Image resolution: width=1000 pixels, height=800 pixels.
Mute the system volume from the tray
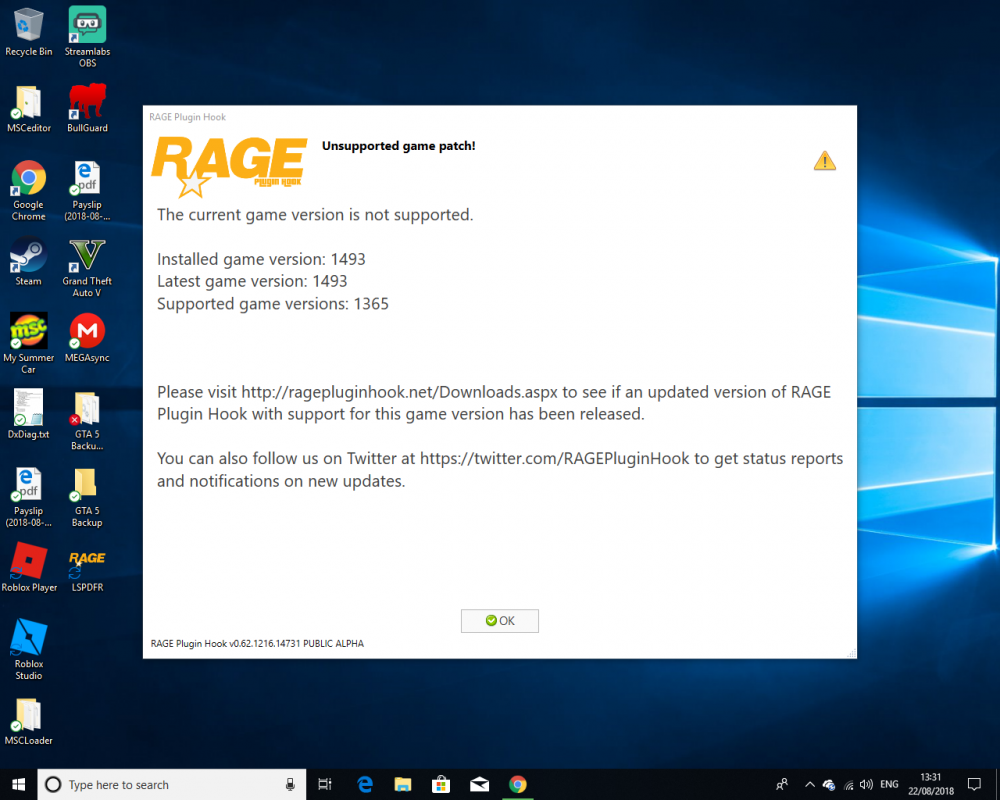[x=865, y=784]
